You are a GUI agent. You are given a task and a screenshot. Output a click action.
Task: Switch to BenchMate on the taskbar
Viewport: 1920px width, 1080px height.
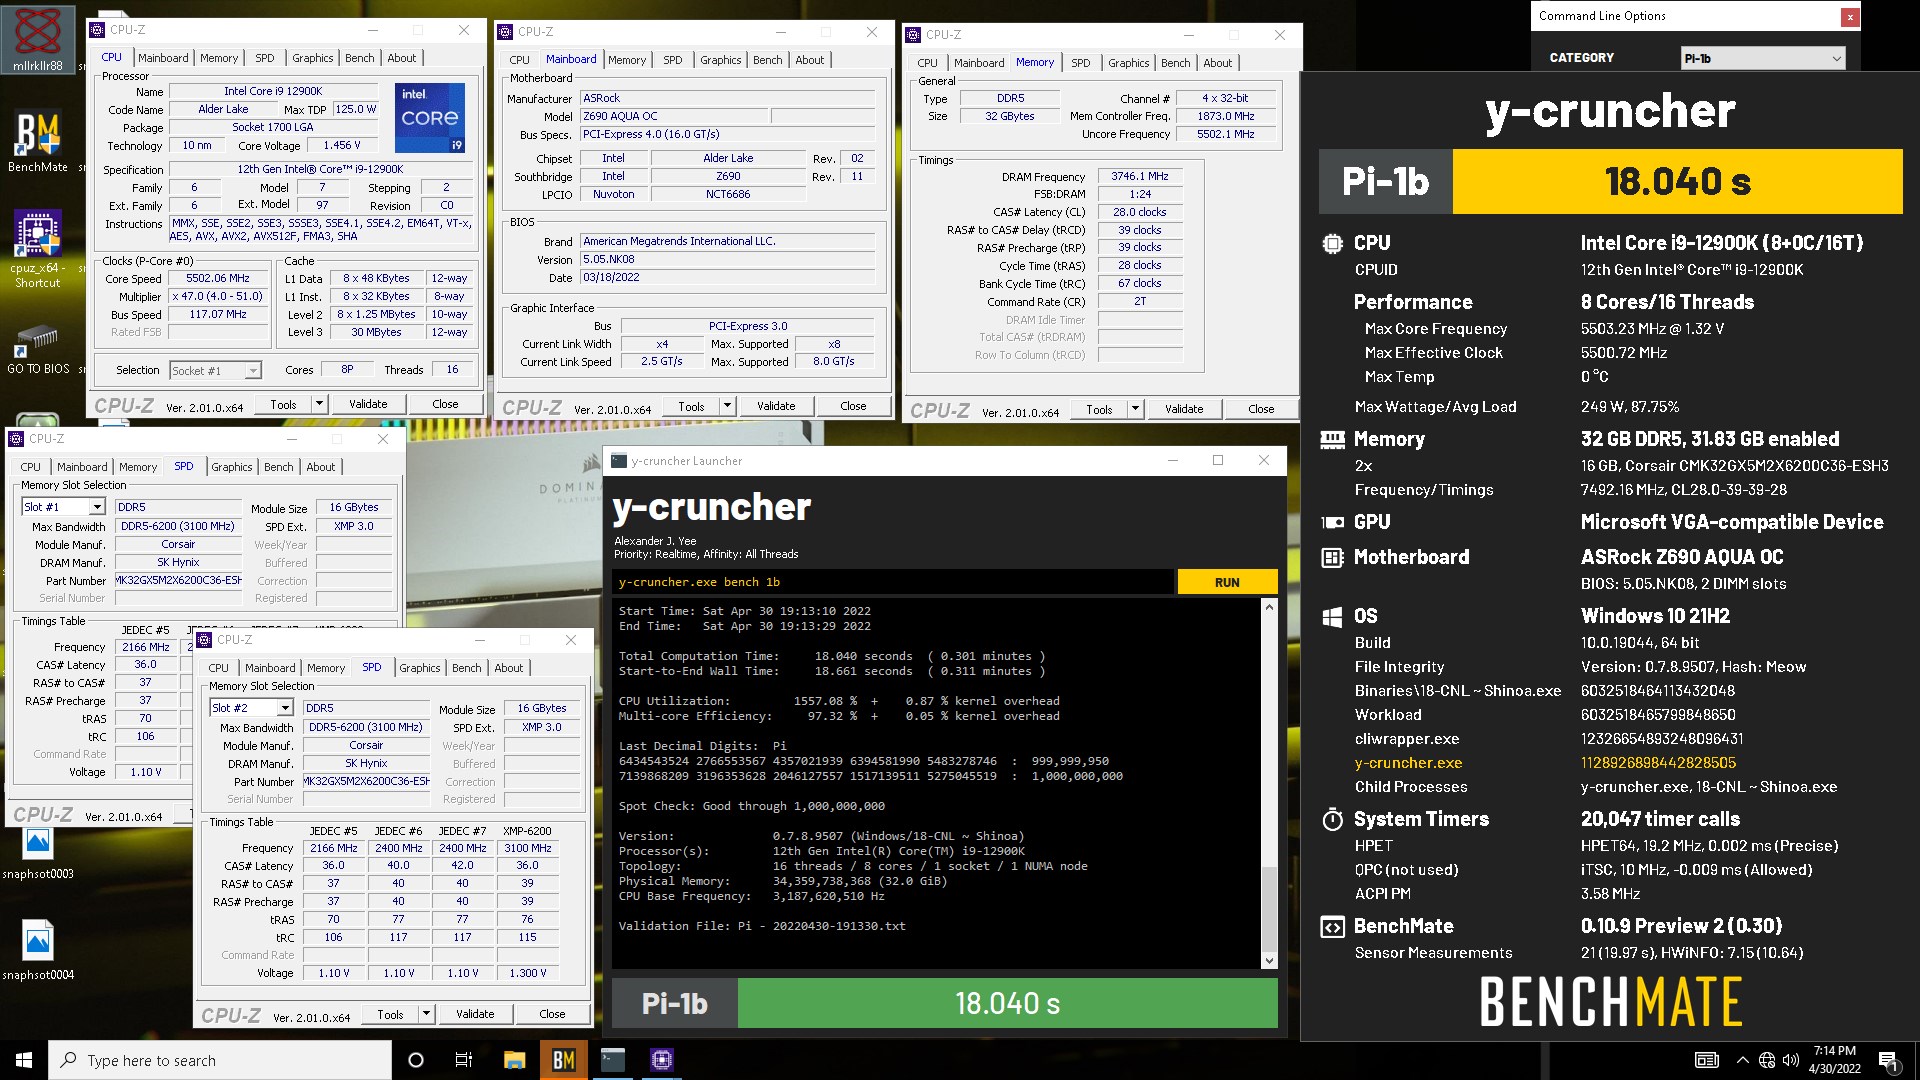pyautogui.click(x=563, y=1060)
